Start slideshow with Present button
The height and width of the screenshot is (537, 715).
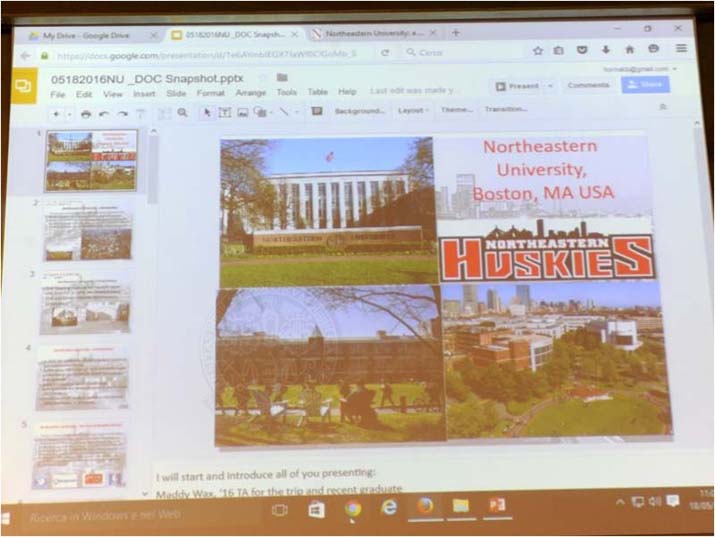517,86
